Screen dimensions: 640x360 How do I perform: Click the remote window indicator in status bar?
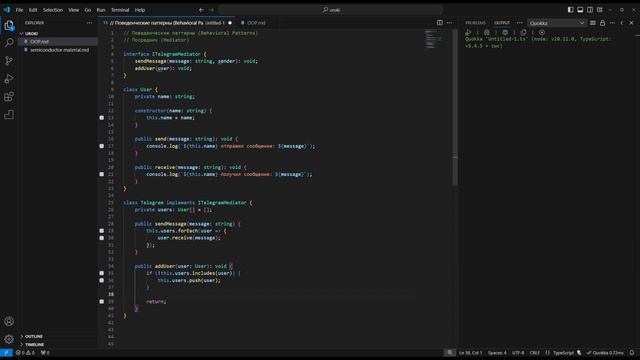[6, 353]
